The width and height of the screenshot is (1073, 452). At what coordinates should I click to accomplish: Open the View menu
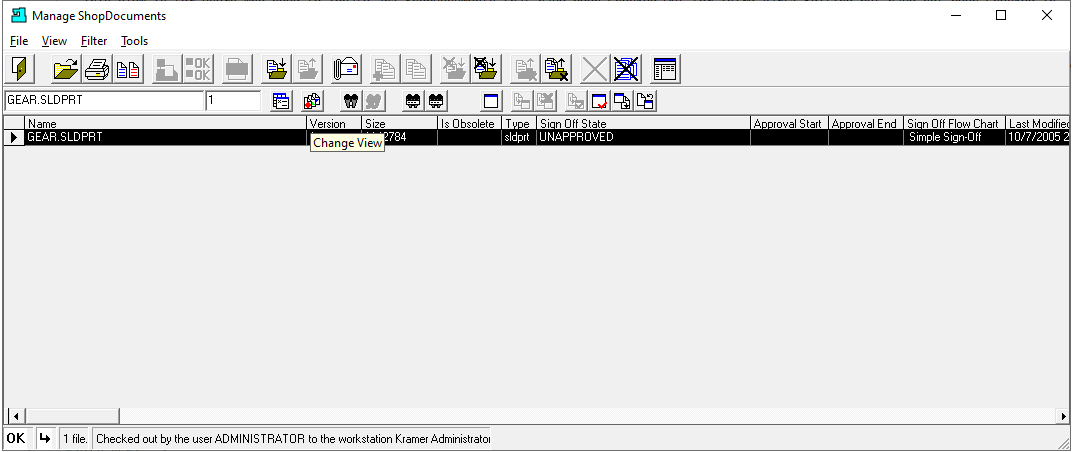54,41
